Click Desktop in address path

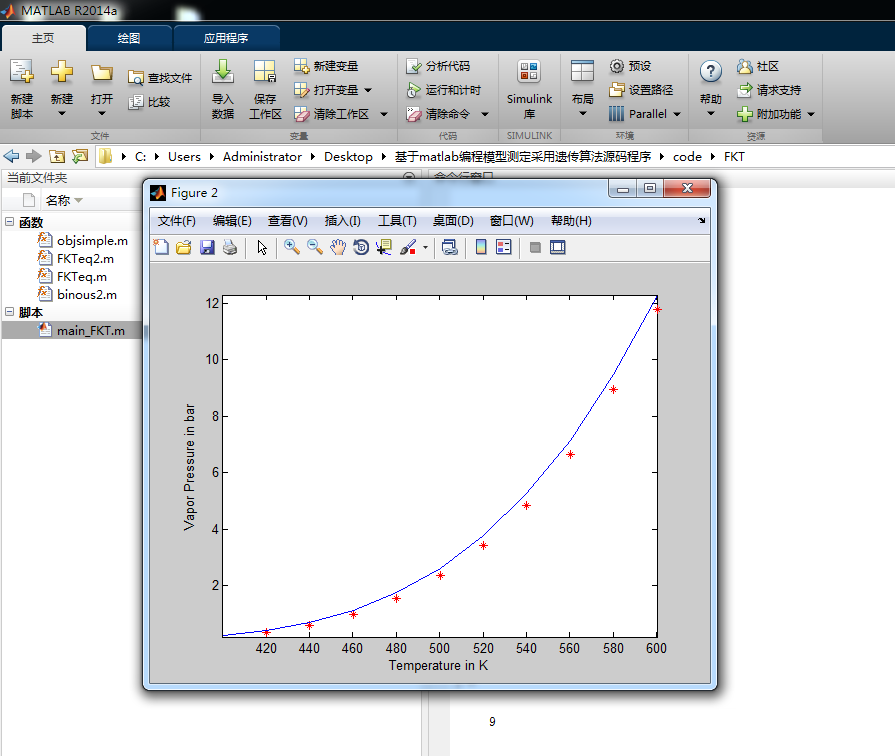[x=348, y=156]
